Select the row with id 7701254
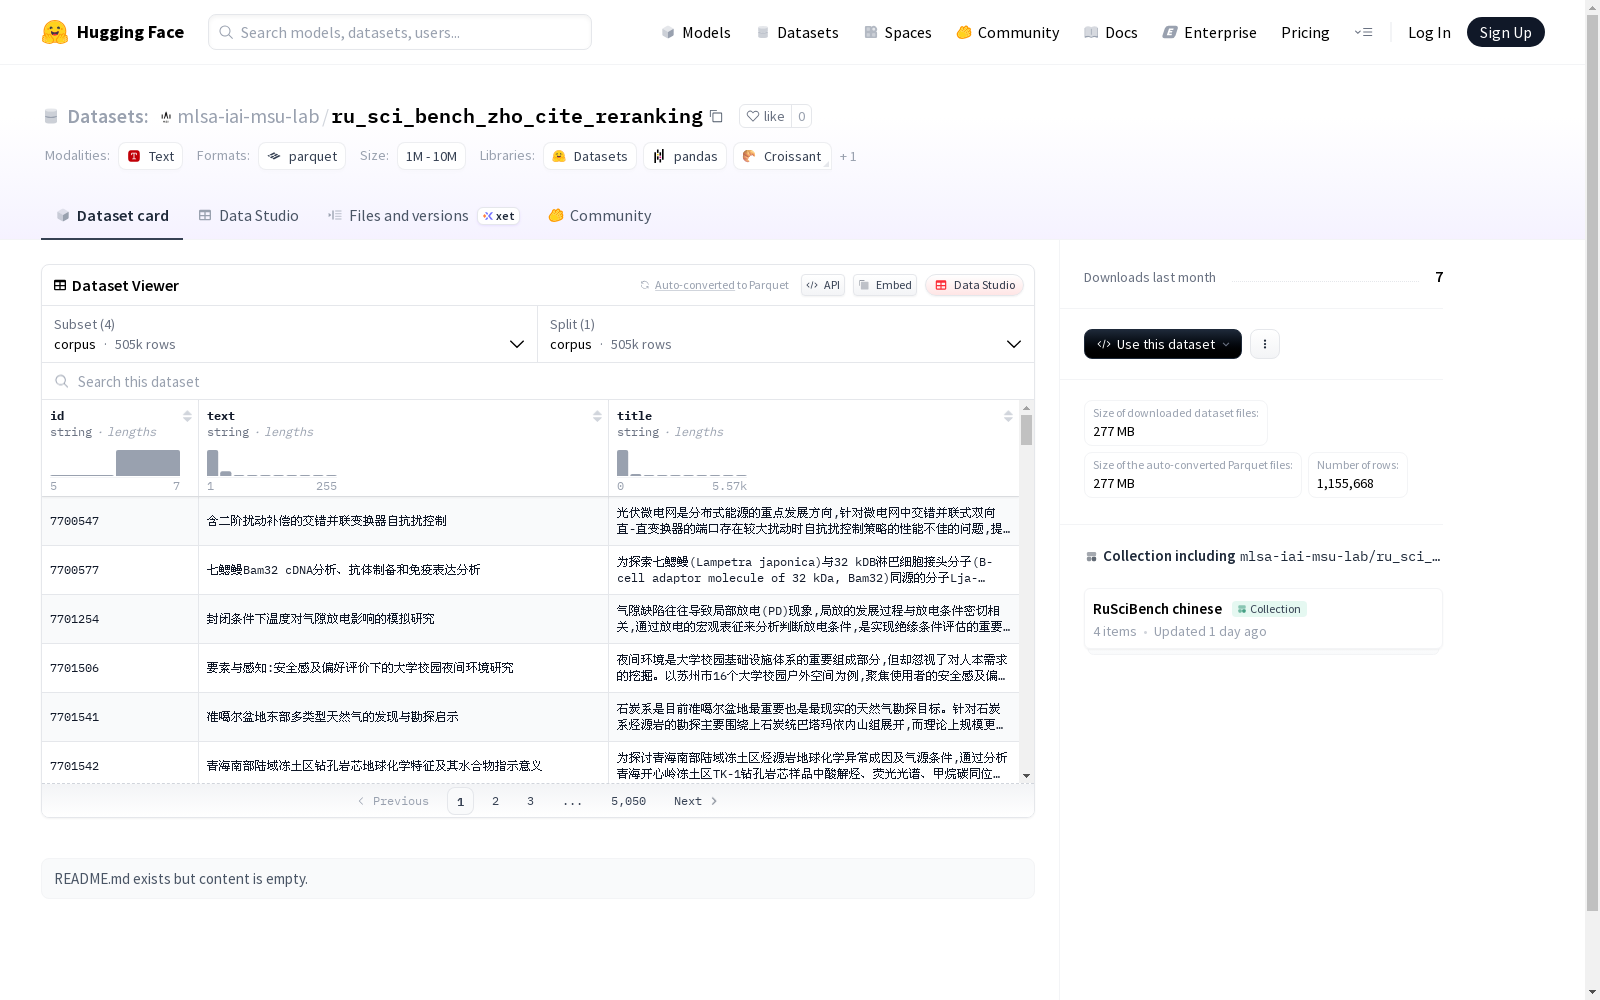Screen dimensions: 1600x1000 [530, 619]
